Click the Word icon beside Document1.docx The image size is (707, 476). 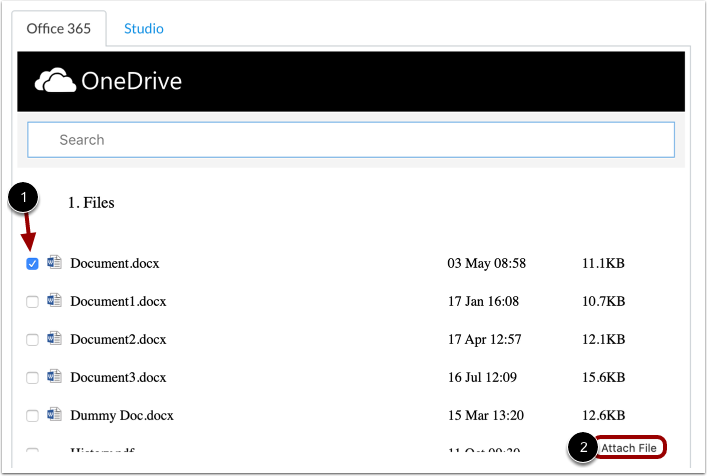pyautogui.click(x=55, y=300)
